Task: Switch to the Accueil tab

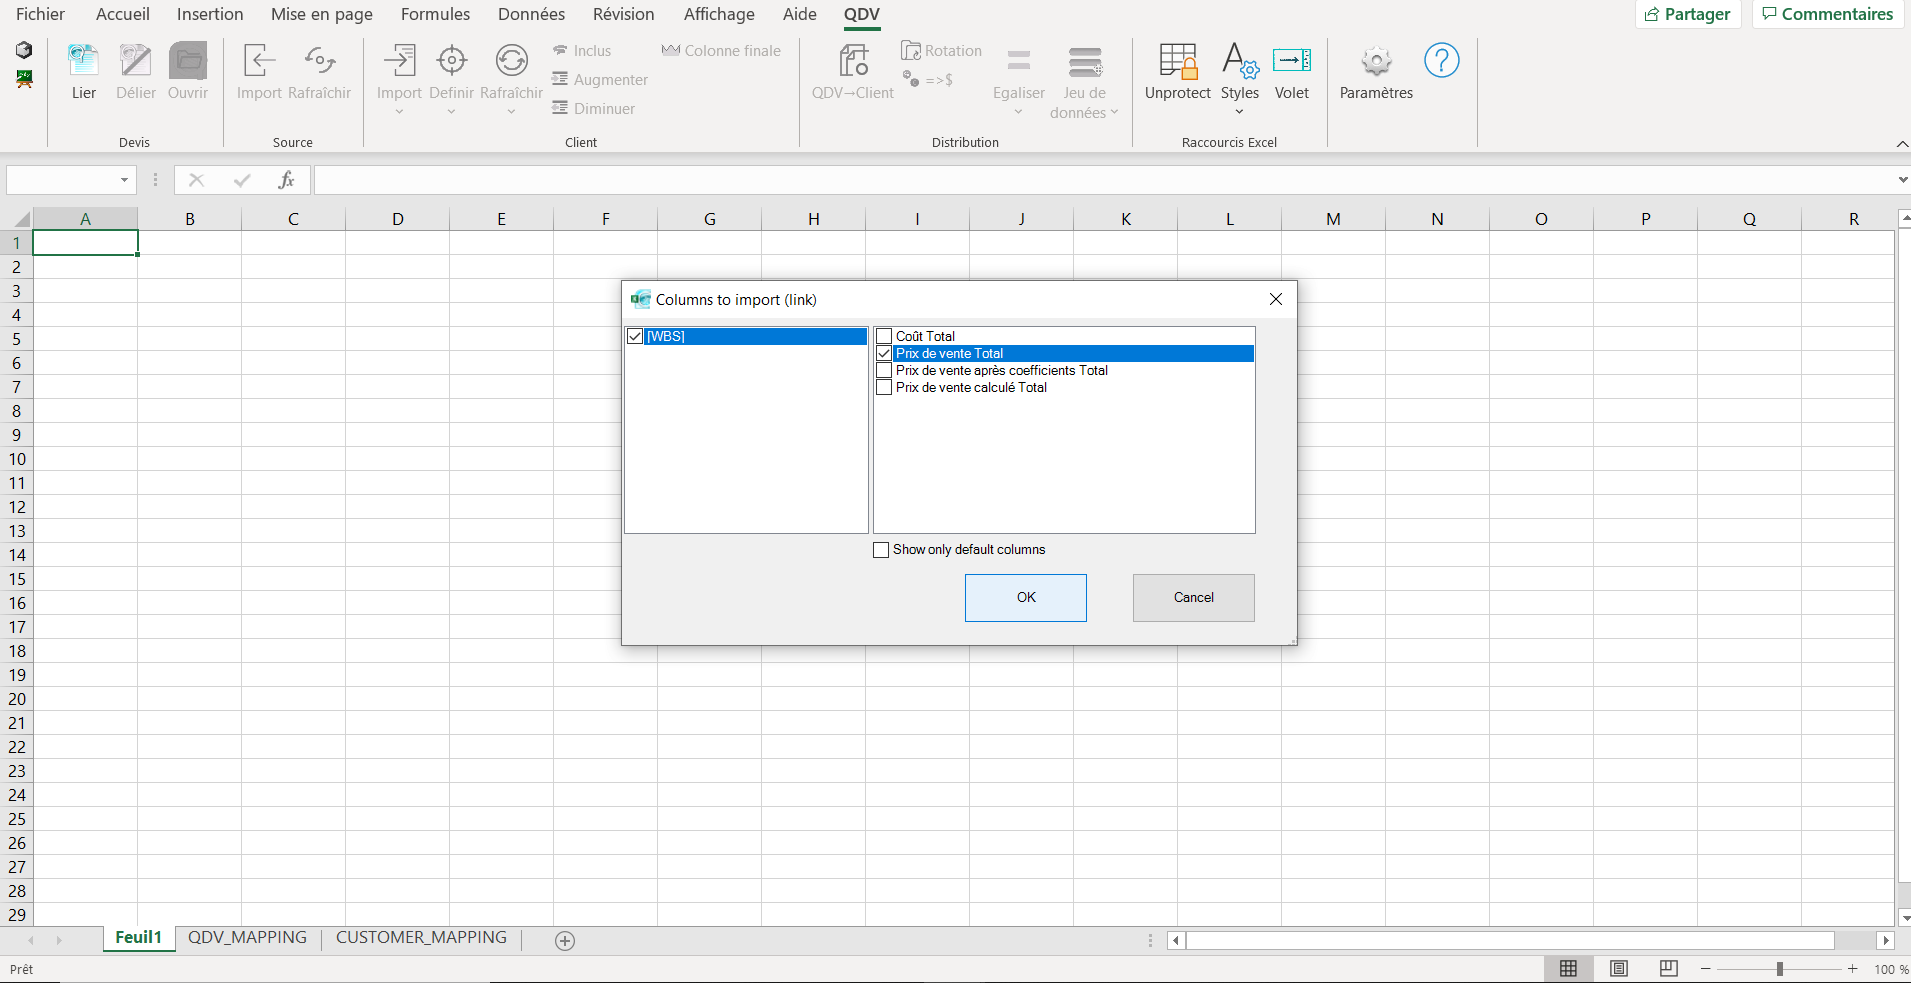Action: click(x=123, y=14)
